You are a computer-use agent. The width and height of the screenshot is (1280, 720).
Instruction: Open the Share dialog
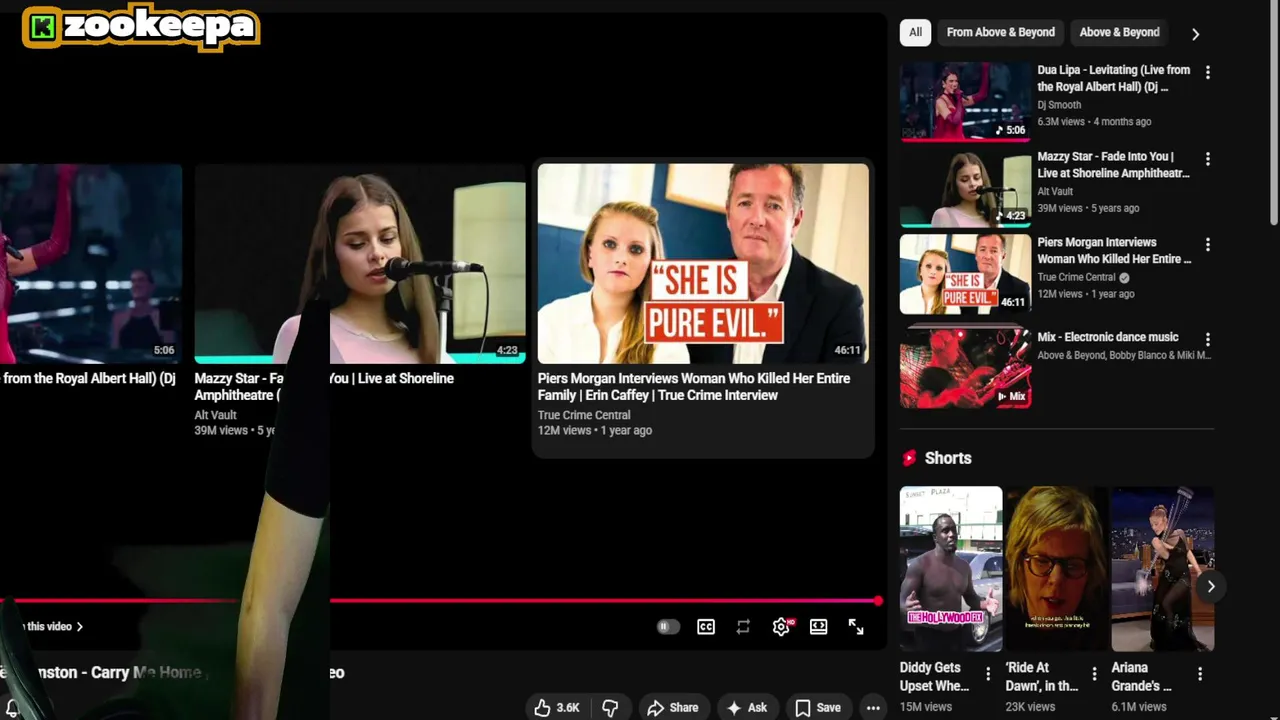[x=673, y=708]
